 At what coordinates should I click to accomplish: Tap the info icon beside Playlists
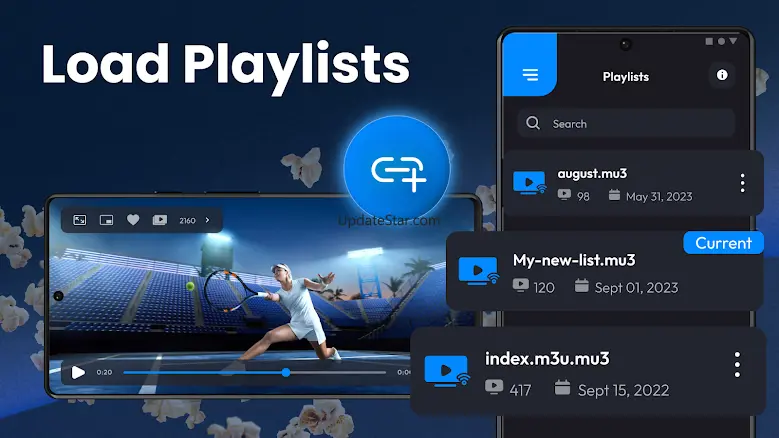722,75
